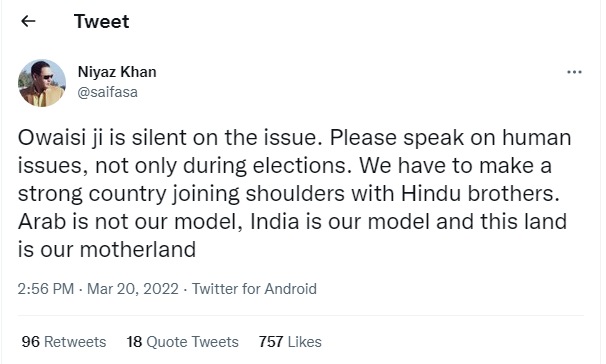Viewport: 606px width, 364px height.
Task: Open the 2:56 PM timestamp link
Action: click(x=46, y=289)
